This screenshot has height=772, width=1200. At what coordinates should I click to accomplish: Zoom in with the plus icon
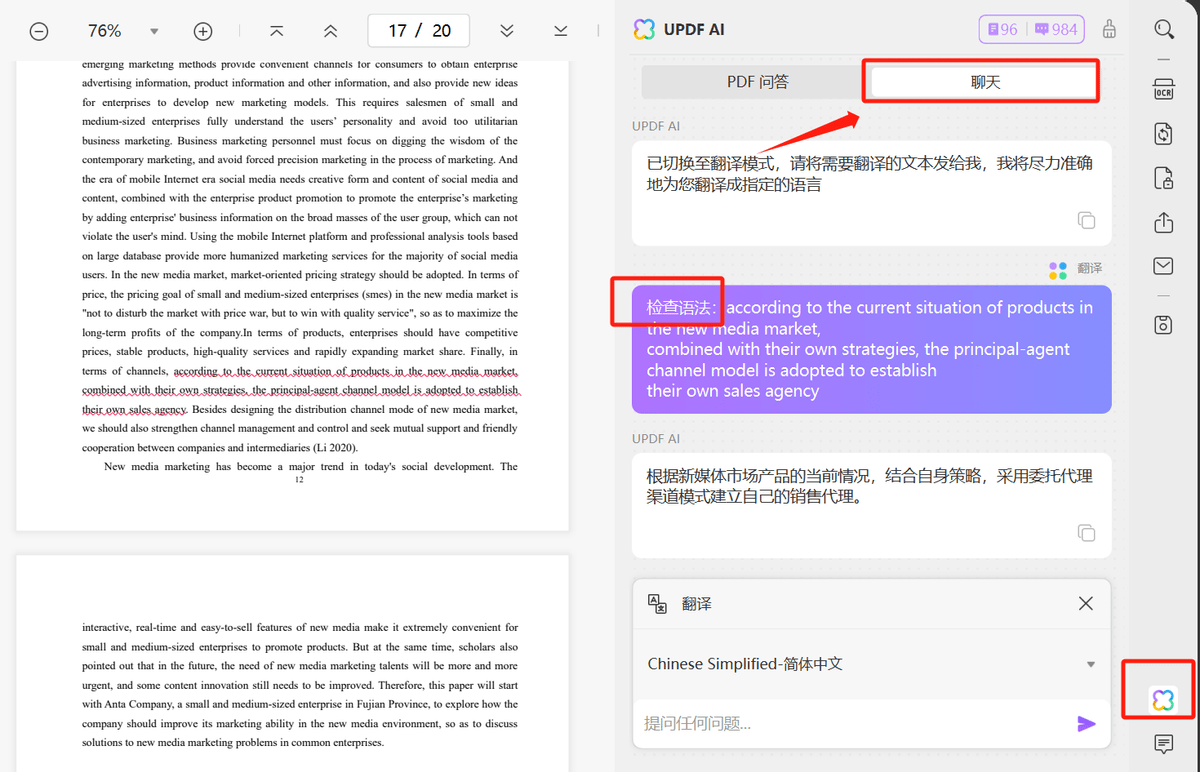coord(203,31)
